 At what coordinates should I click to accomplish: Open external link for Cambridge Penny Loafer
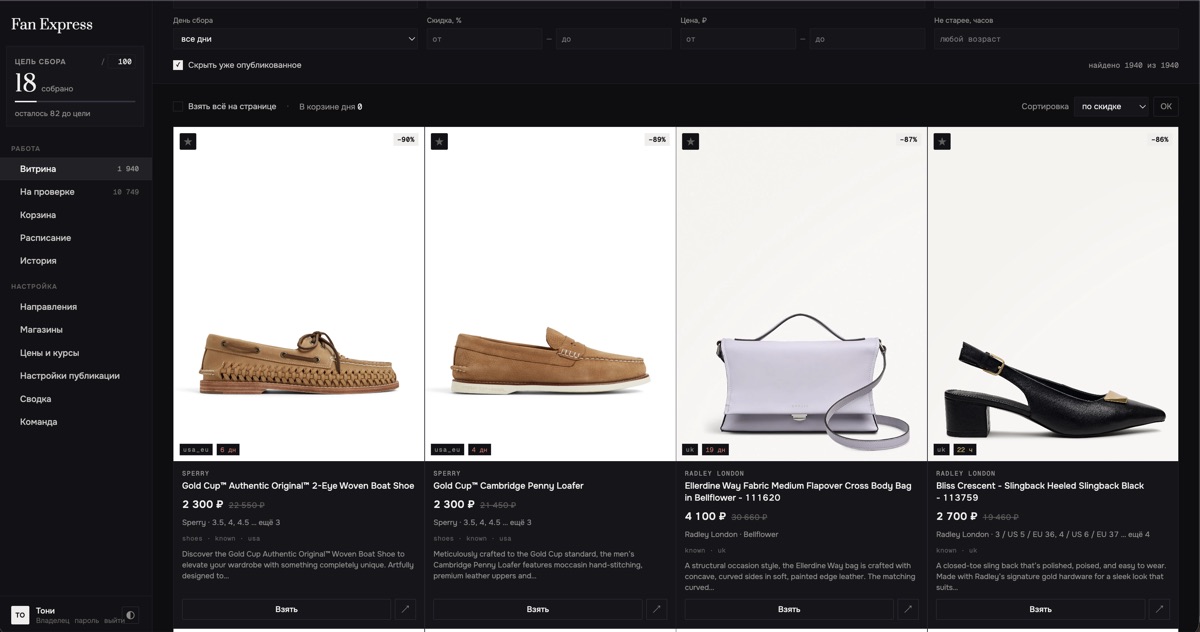click(657, 609)
